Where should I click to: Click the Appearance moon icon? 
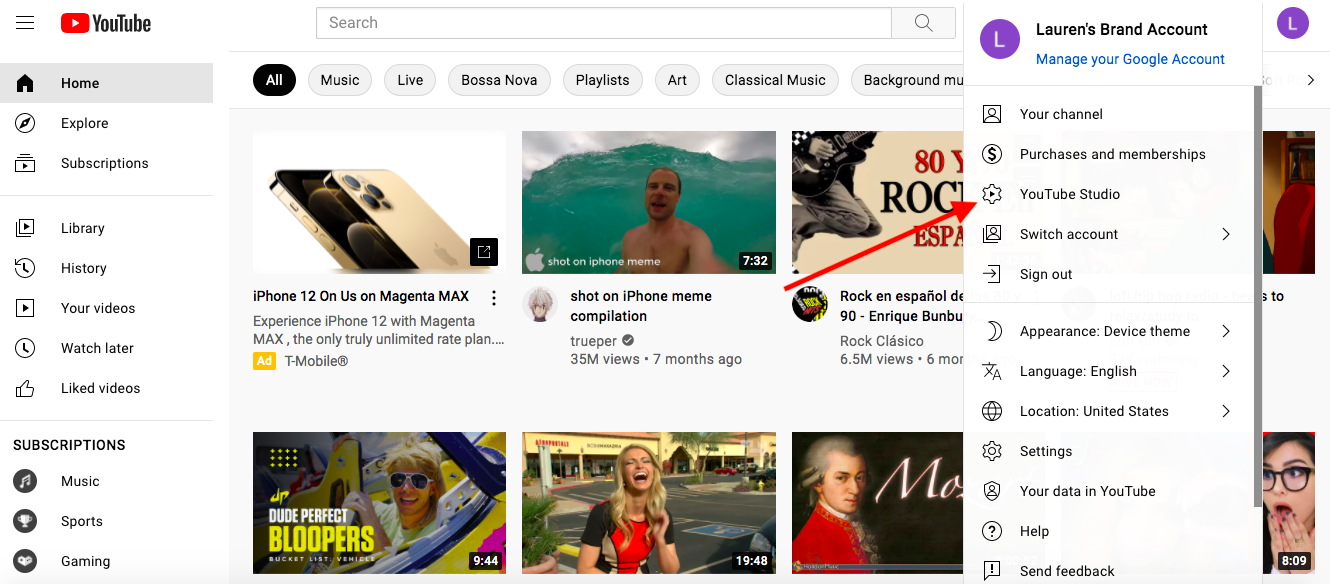pos(992,331)
